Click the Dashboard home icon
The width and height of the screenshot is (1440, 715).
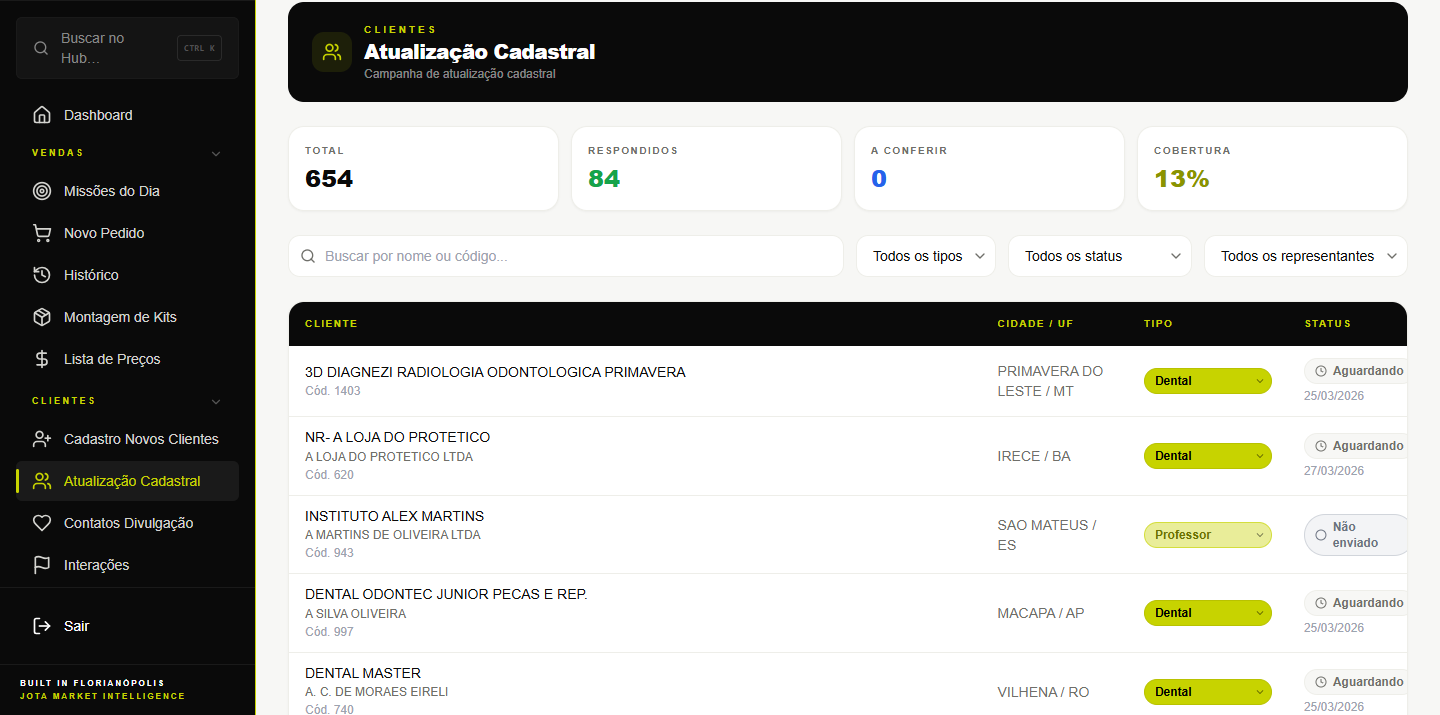[x=42, y=115]
